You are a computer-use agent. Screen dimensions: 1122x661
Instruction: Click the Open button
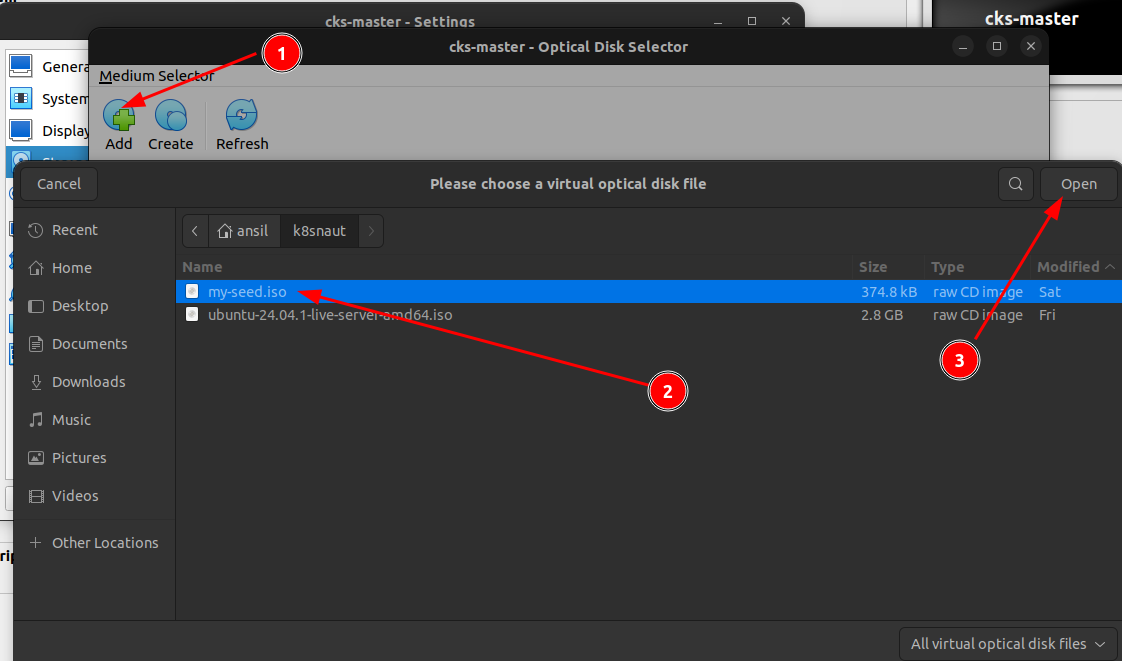coord(1078,184)
